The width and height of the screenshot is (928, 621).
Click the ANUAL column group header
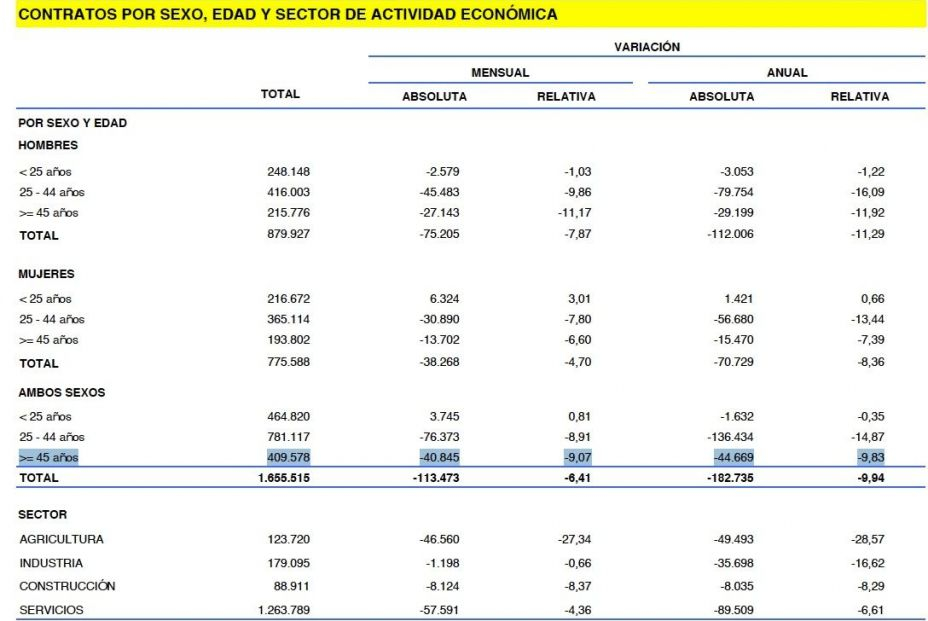pos(788,71)
